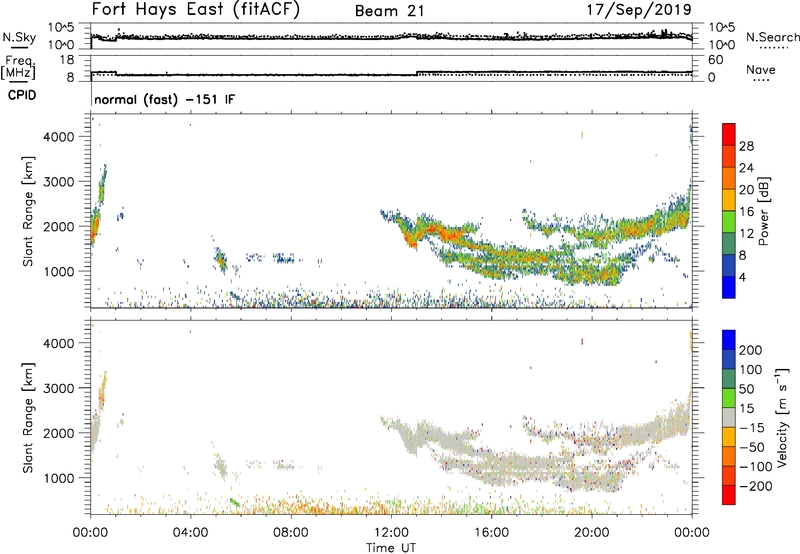Click the 08:00 time tick label
This screenshot has width=800, height=554.
coord(291,533)
